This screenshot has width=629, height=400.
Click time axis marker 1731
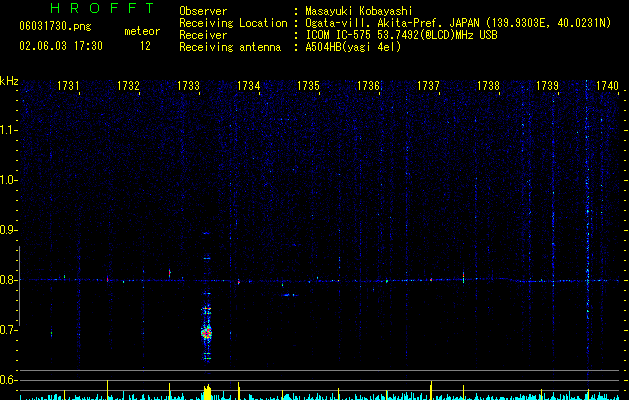point(68,86)
